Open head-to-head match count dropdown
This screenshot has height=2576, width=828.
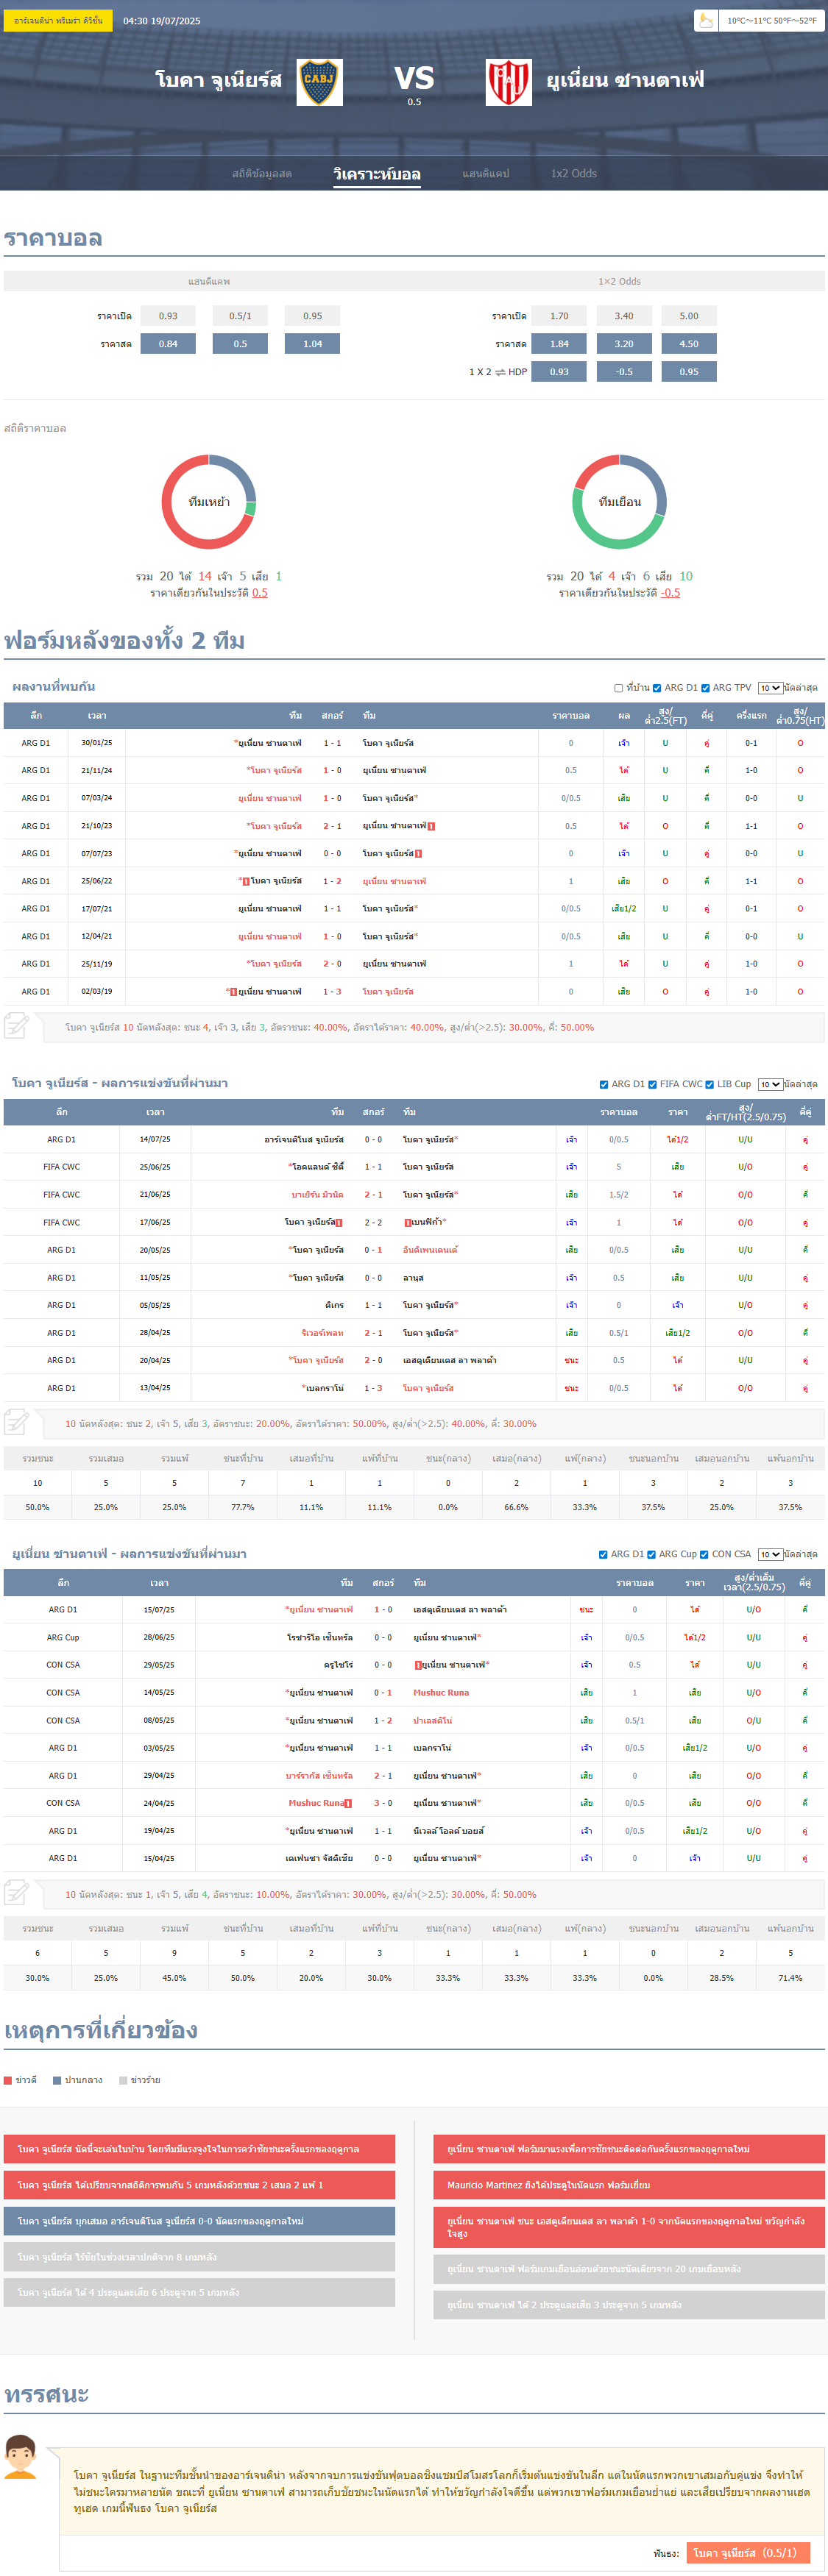click(770, 688)
